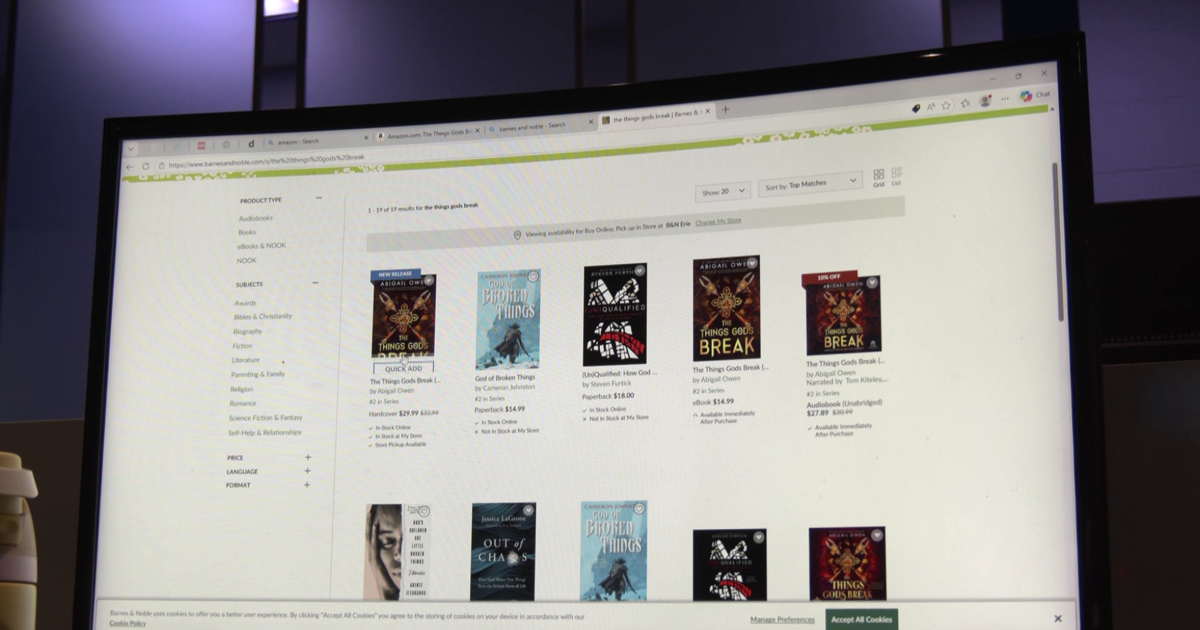1200x630 pixels.
Task: Click wishlist heart on Out of Chaos cover
Action: tap(527, 511)
